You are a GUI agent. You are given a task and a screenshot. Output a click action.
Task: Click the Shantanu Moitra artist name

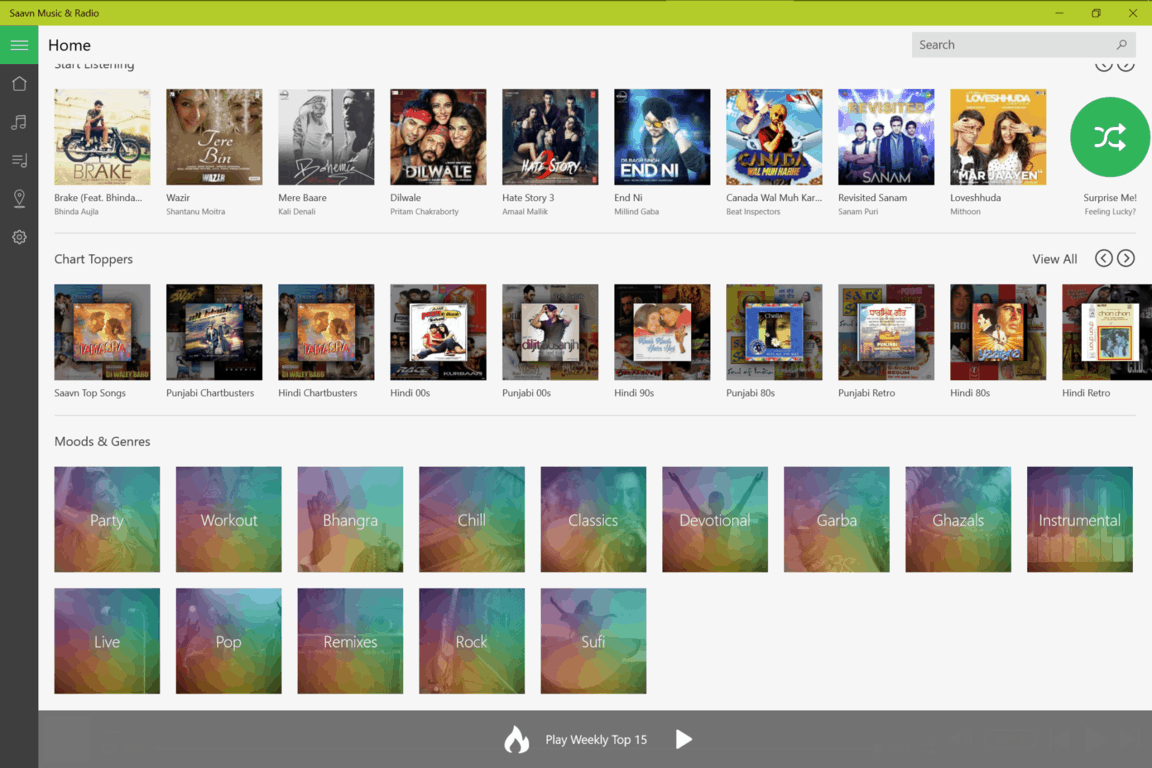coord(195,212)
